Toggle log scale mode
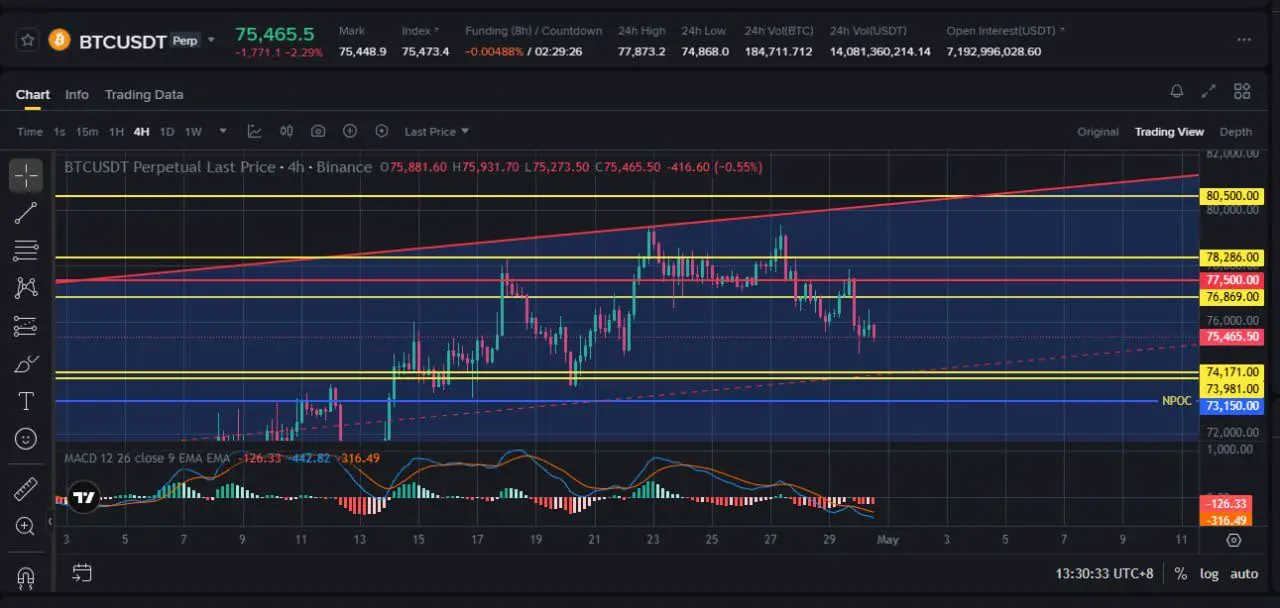 (1209, 574)
